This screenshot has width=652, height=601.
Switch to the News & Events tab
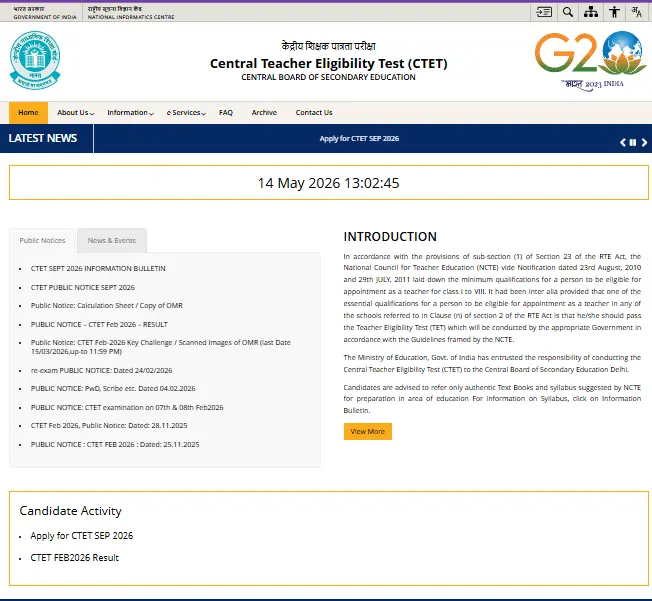tap(111, 240)
